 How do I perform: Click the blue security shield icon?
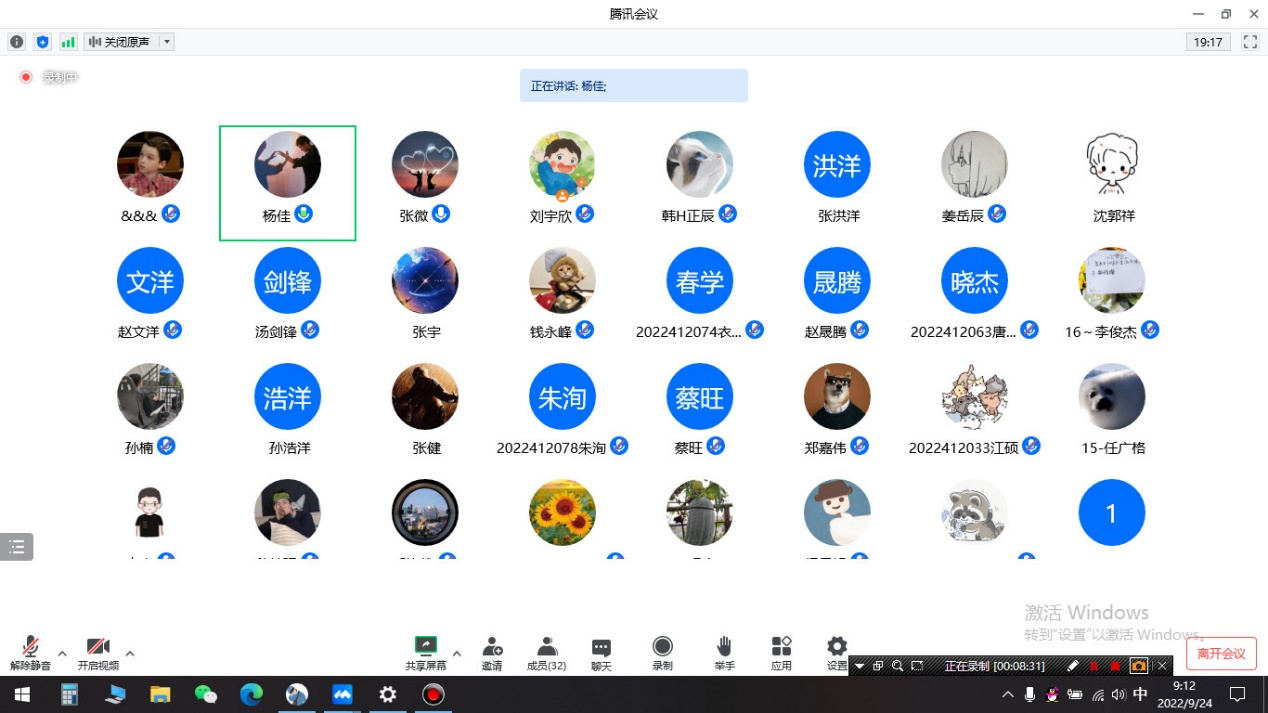[x=42, y=42]
